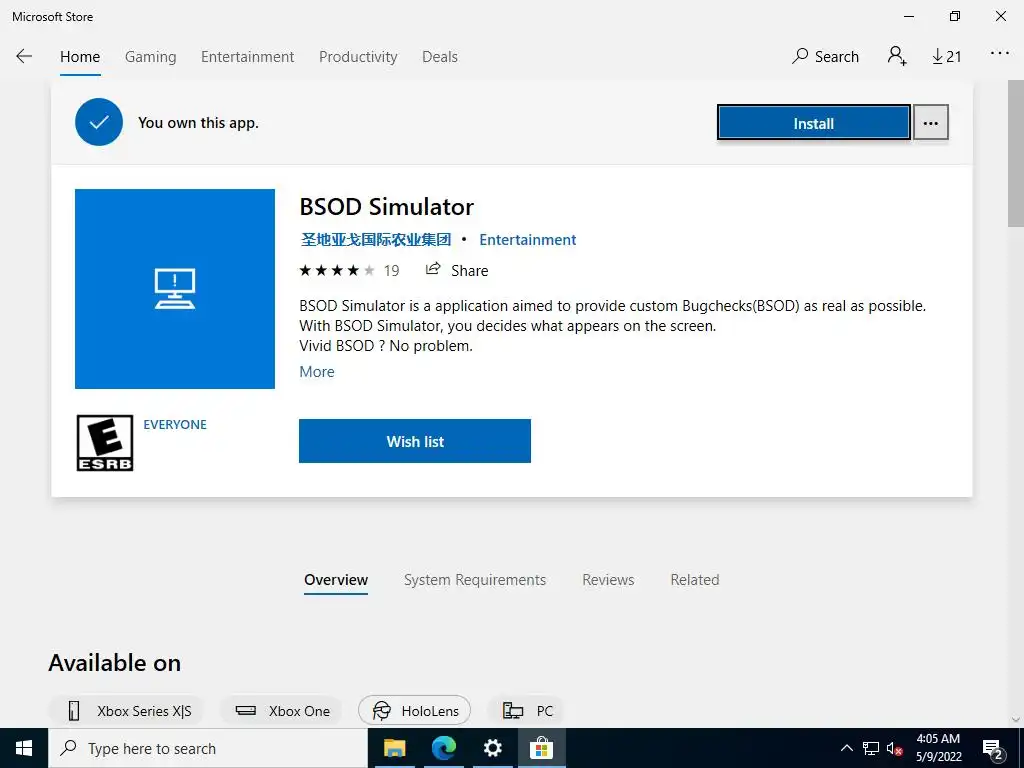Viewport: 1024px width, 768px height.
Task: Select the System Requirements section tab
Action: tap(475, 580)
